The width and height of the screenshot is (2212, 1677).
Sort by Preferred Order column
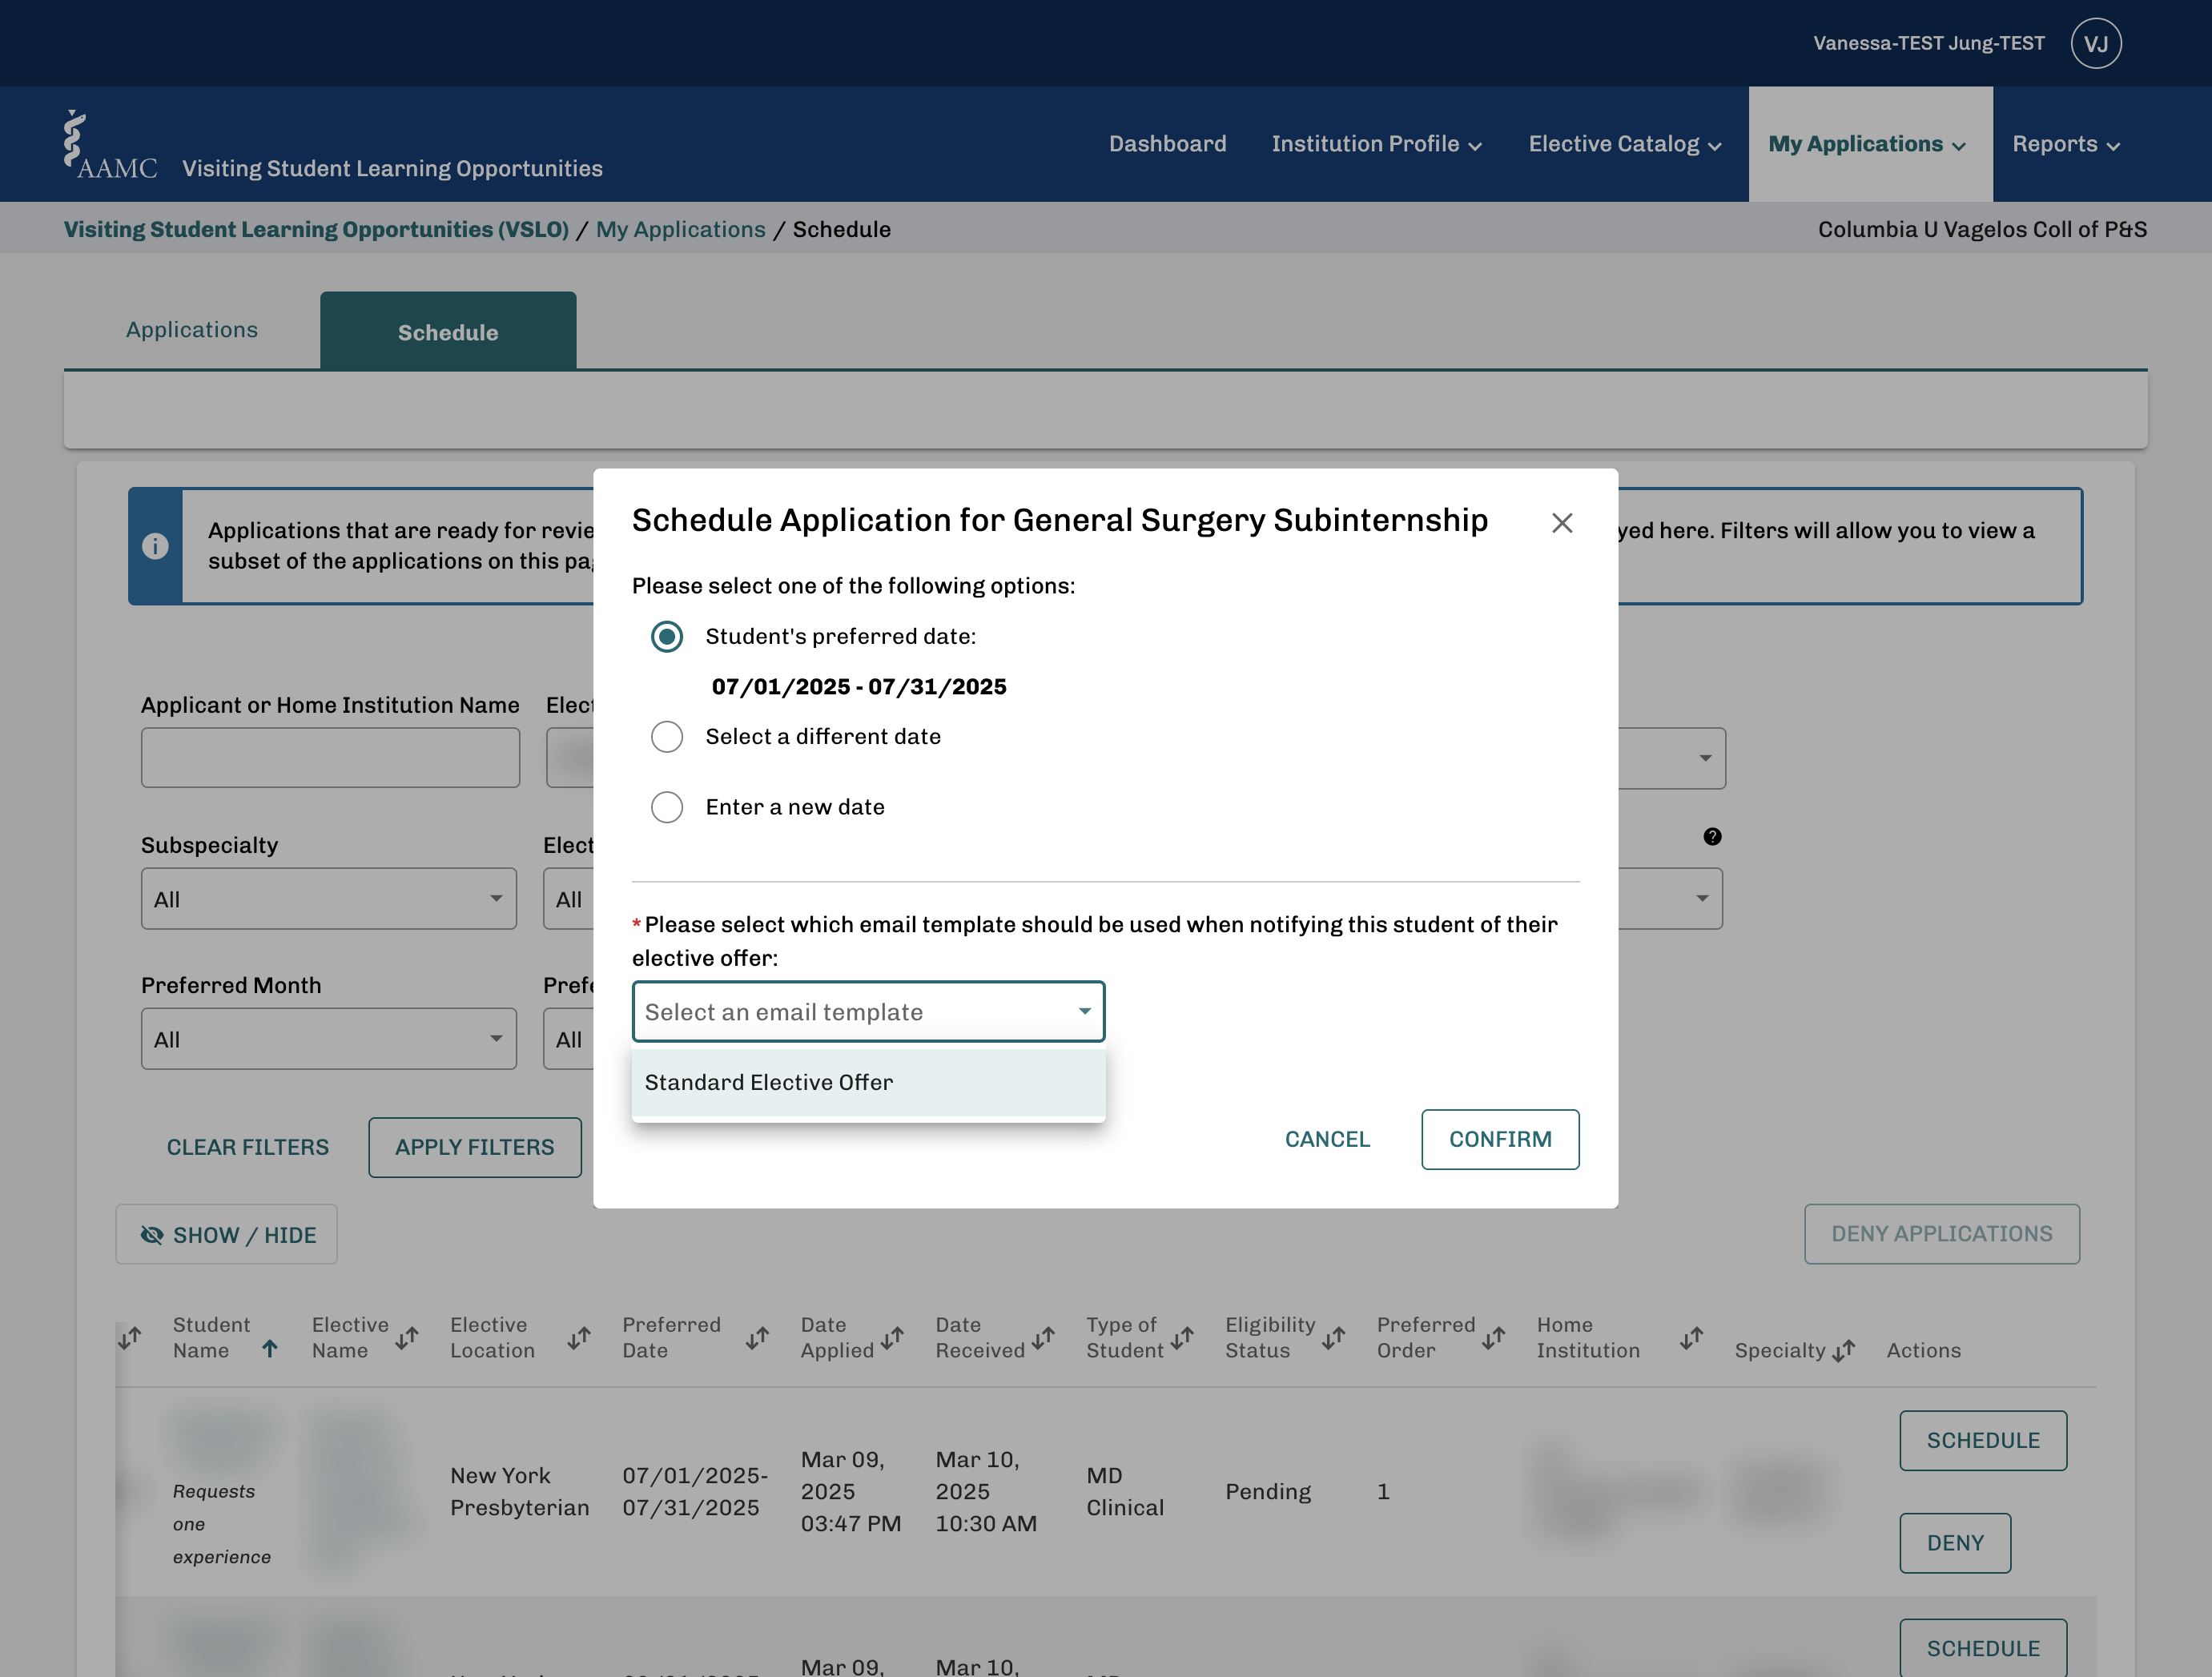[1493, 1337]
